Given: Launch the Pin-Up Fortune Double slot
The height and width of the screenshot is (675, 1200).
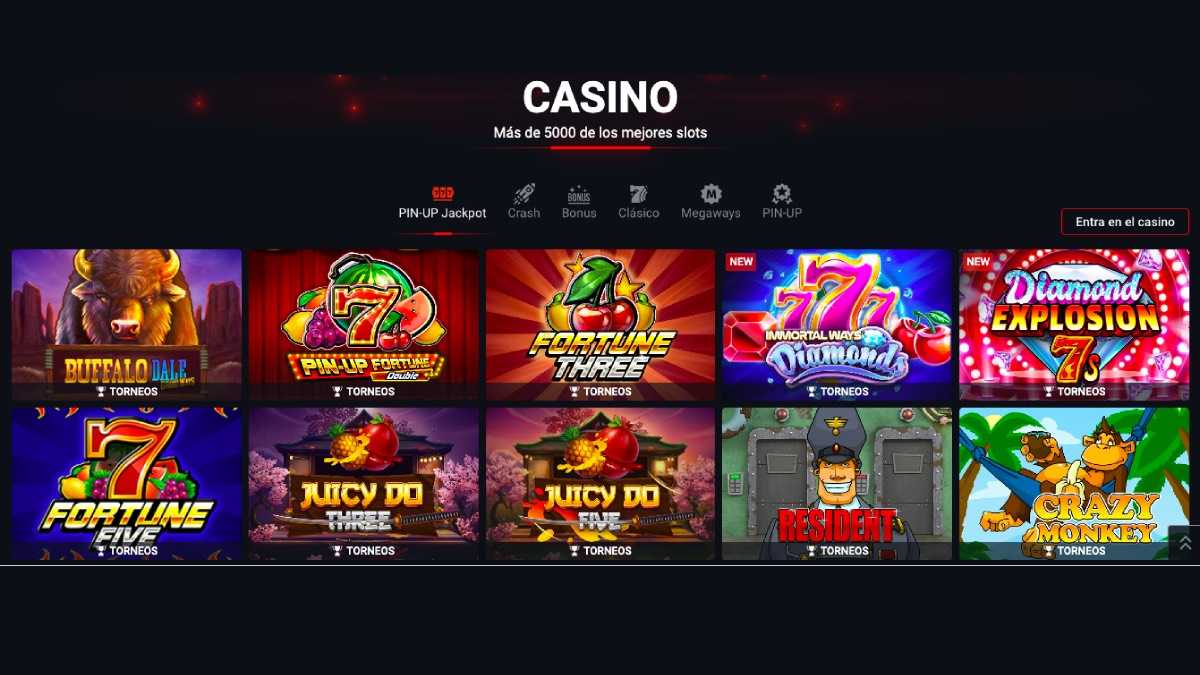Looking at the screenshot, I should click(x=364, y=325).
